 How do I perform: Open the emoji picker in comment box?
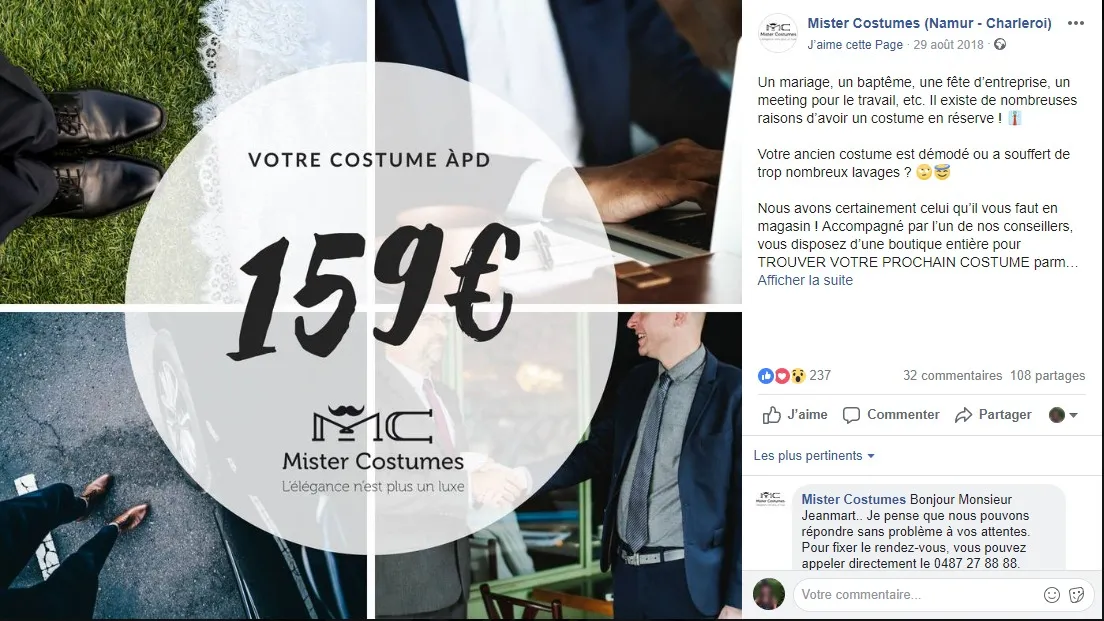point(1051,595)
